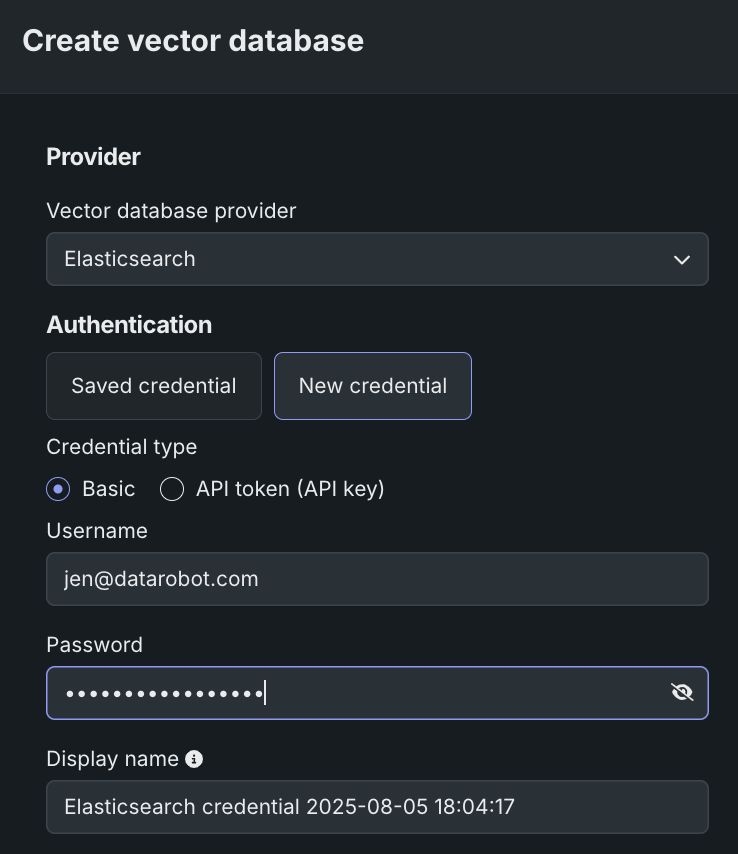
Task: Select the New credential tab
Action: click(x=372, y=386)
